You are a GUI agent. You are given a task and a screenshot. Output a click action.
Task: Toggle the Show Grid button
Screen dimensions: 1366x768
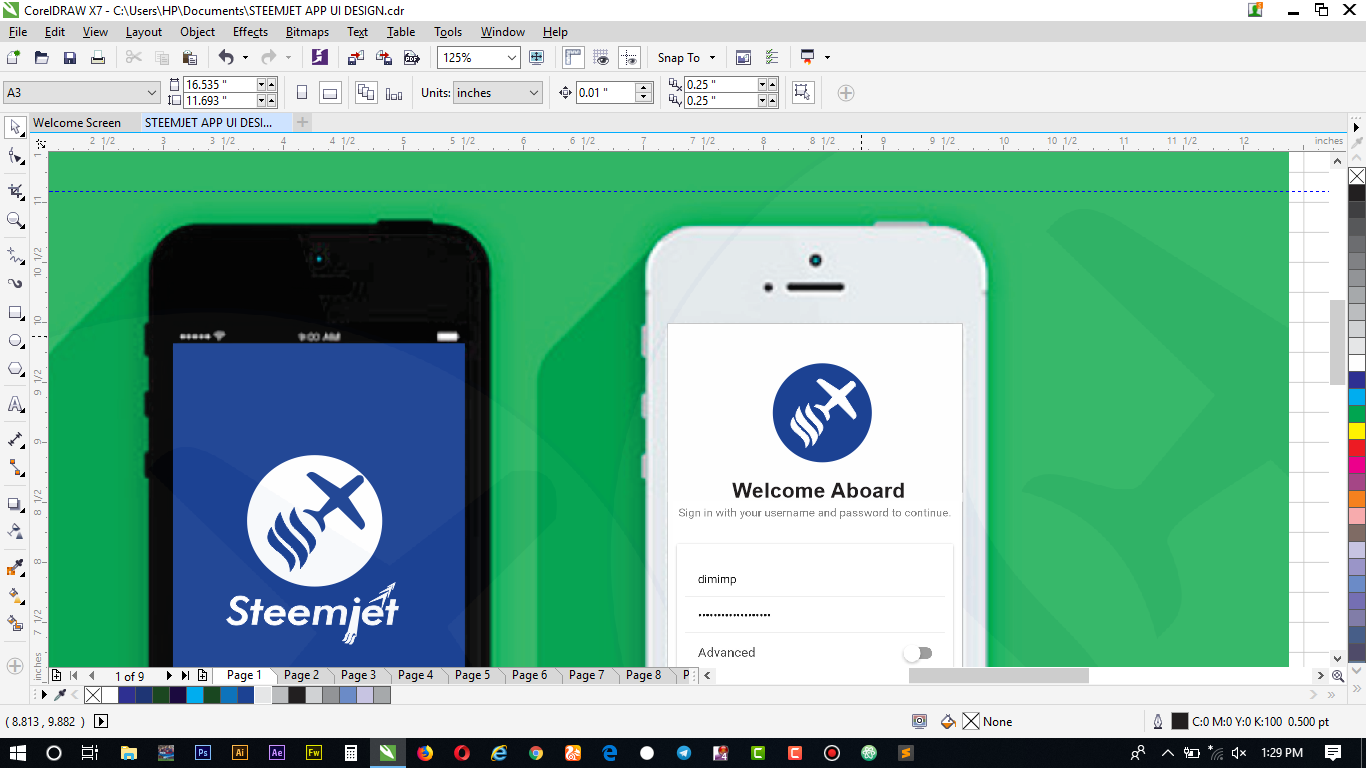point(601,58)
